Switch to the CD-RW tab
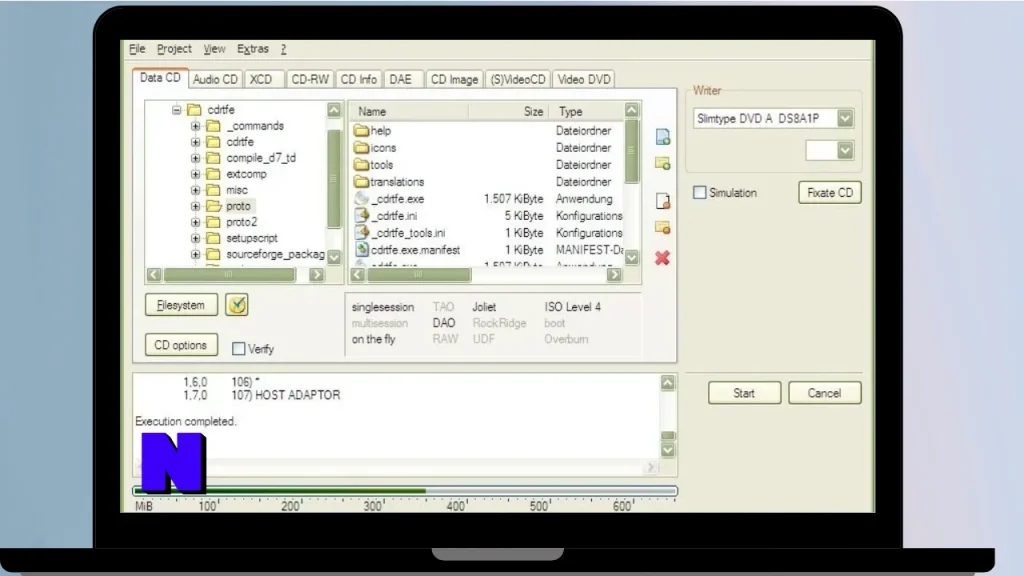The image size is (1024, 576). coord(310,79)
